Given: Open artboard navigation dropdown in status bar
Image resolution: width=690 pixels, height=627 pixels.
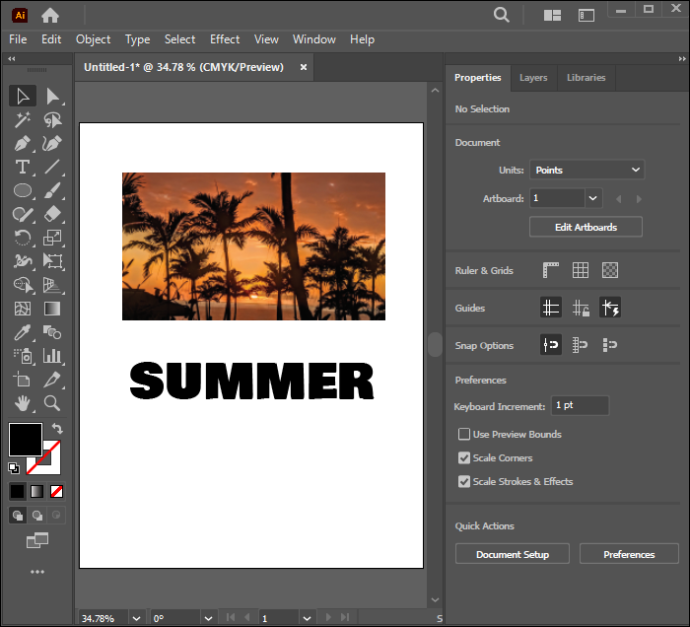Looking at the screenshot, I should pyautogui.click(x=307, y=618).
